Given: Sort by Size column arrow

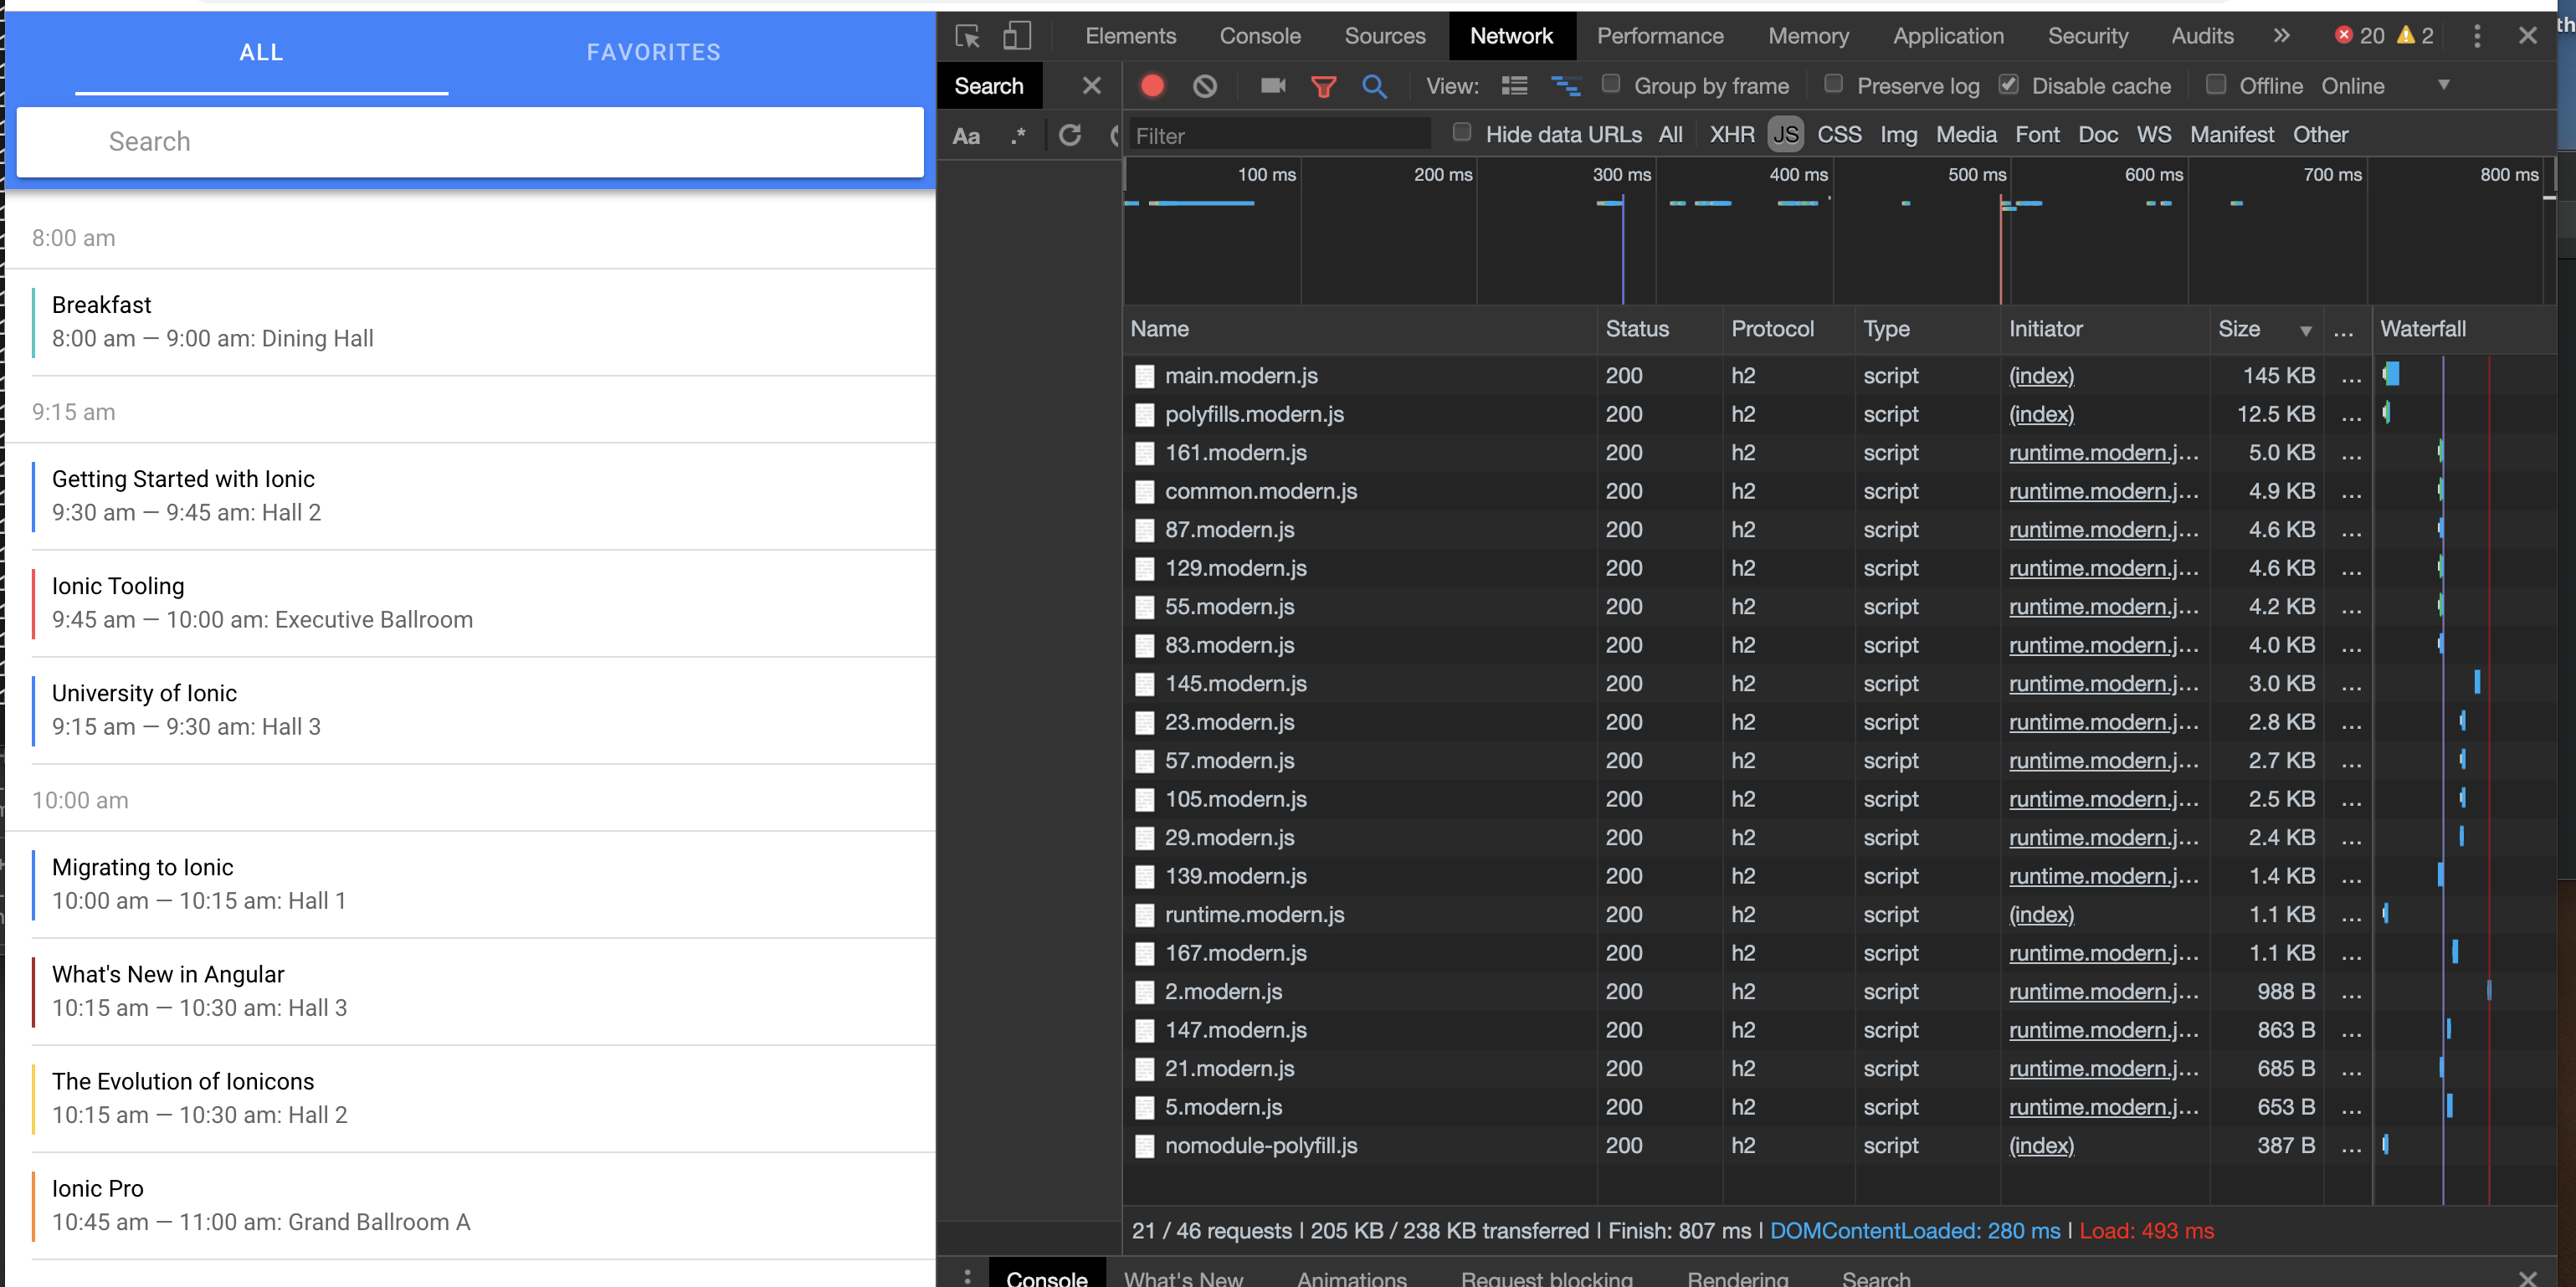Looking at the screenshot, I should [2305, 331].
